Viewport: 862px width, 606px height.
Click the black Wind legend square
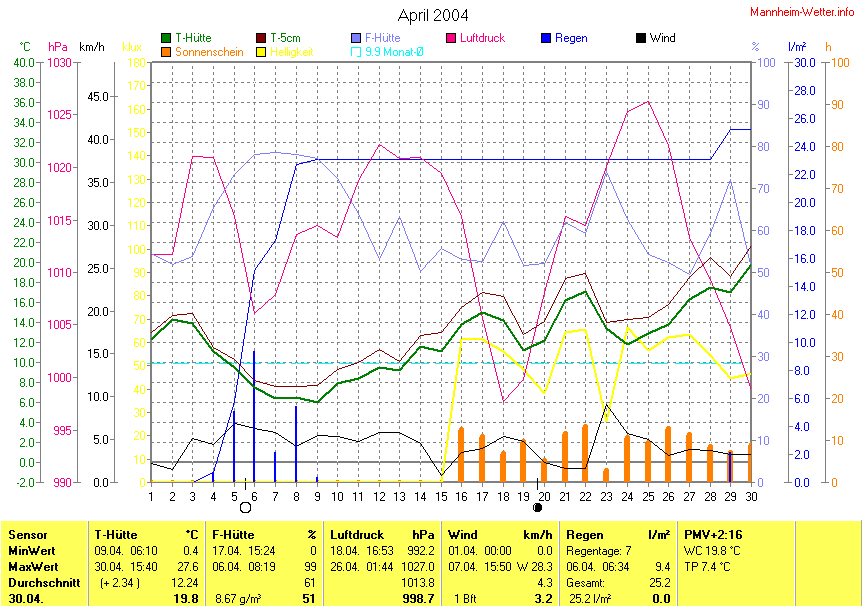[641, 39]
